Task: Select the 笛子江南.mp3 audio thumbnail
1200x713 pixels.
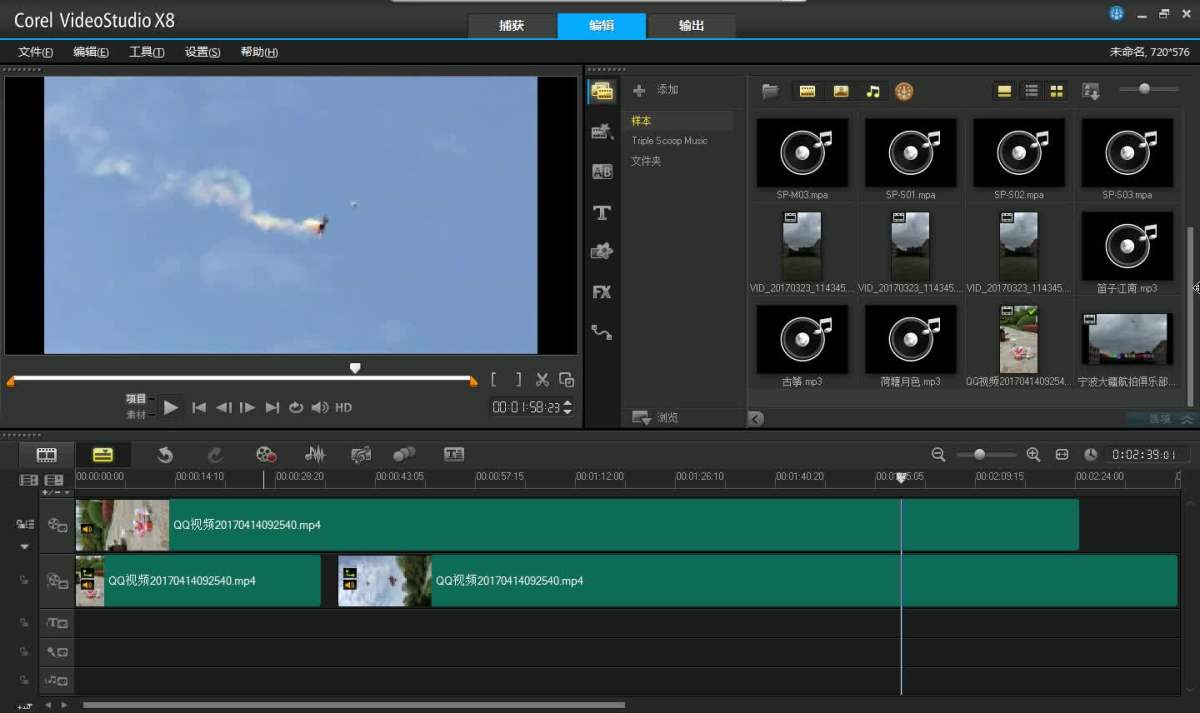Action: pos(1126,246)
